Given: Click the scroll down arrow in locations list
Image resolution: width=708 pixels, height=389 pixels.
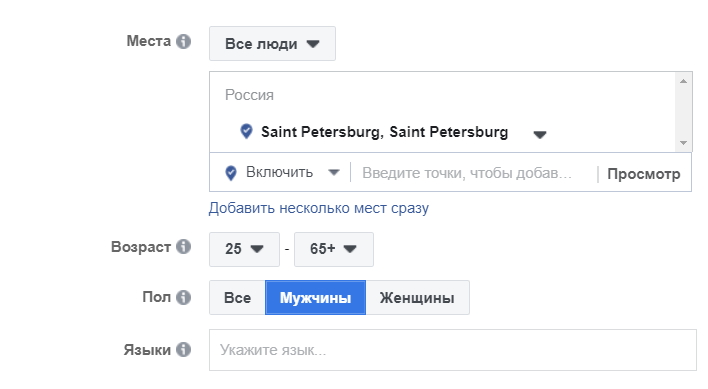Looking at the screenshot, I should tap(683, 143).
